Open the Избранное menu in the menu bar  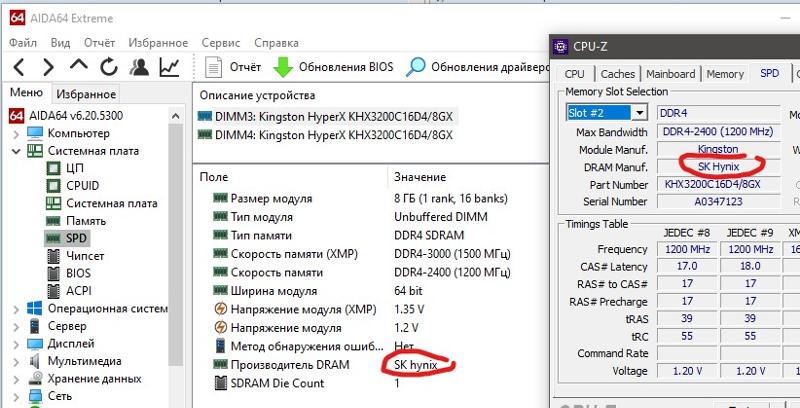(158, 43)
